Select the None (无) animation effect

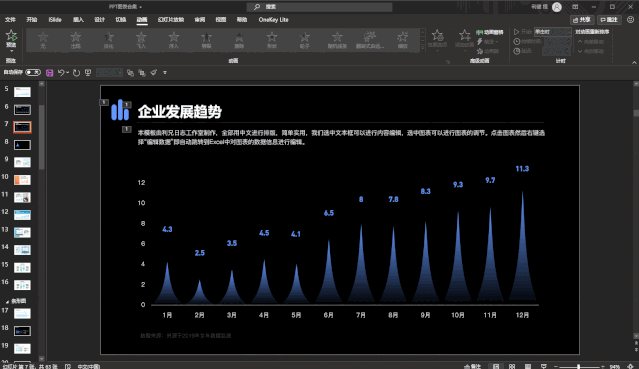pos(43,40)
